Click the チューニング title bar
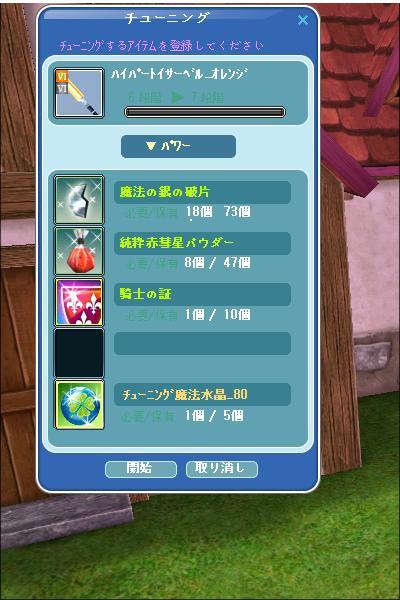The width and height of the screenshot is (400, 600). click(167, 17)
